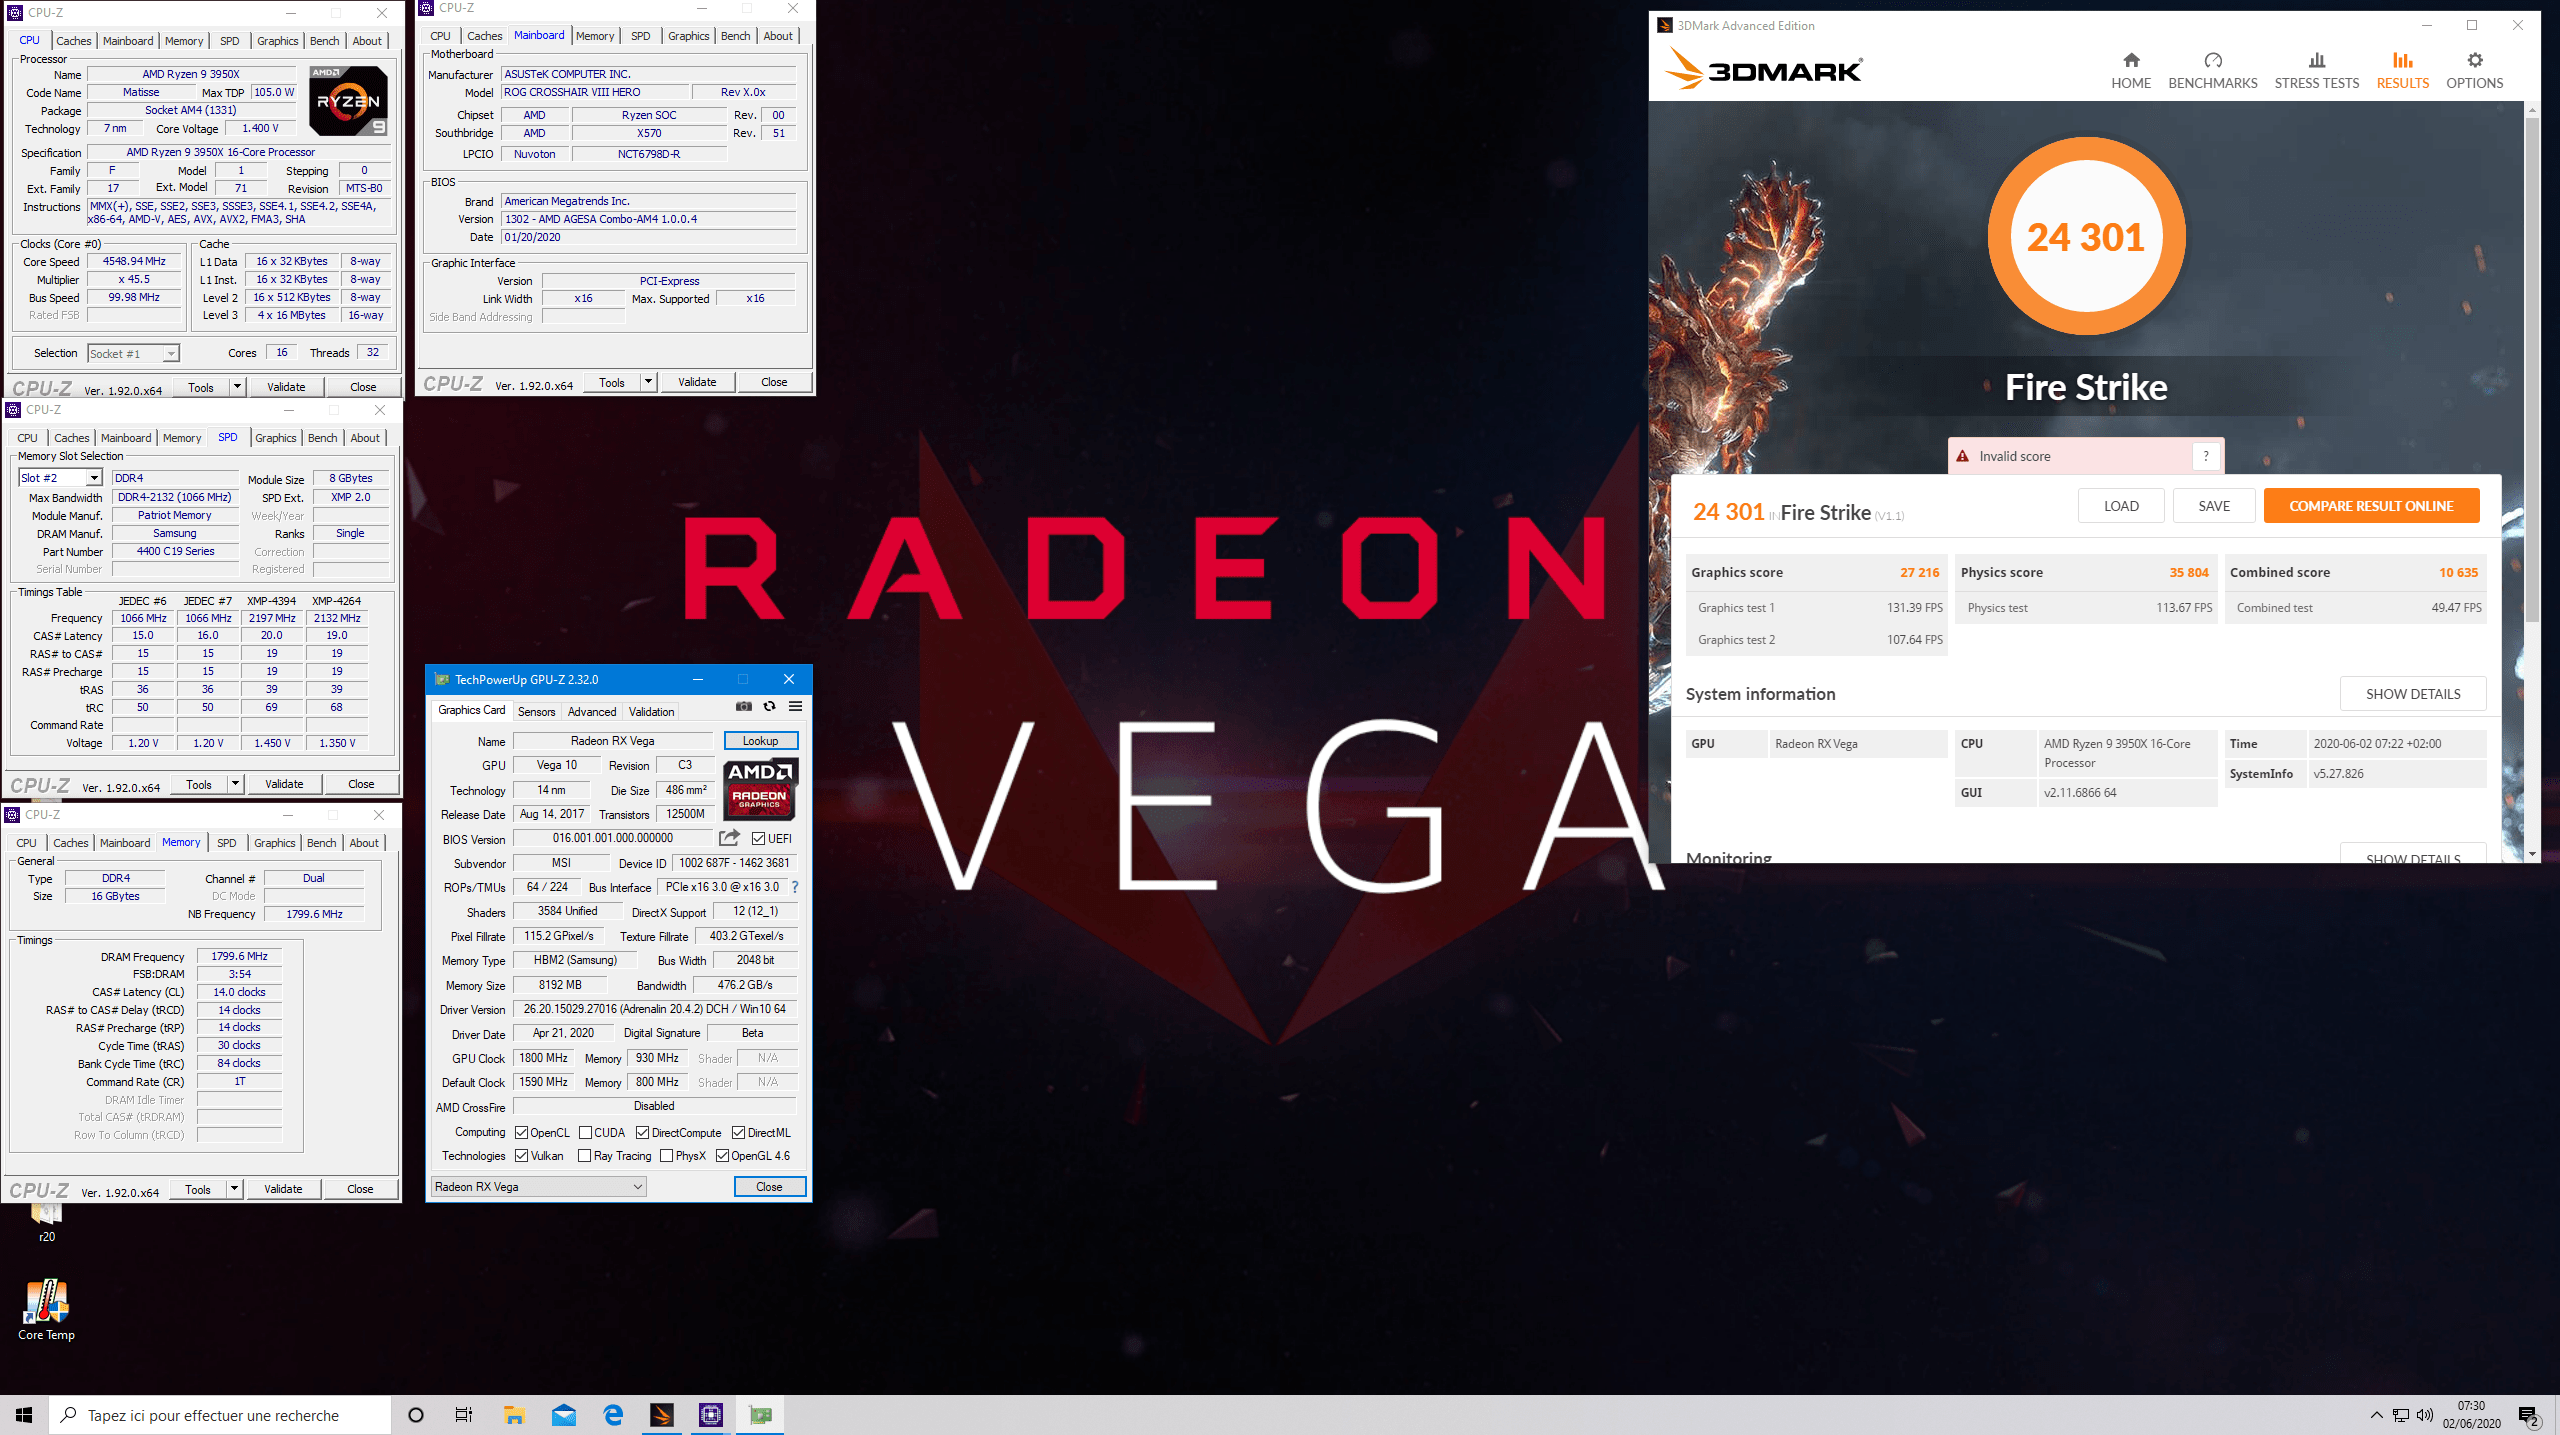Click the Invalid score warning triangle icon

click(x=1962, y=456)
